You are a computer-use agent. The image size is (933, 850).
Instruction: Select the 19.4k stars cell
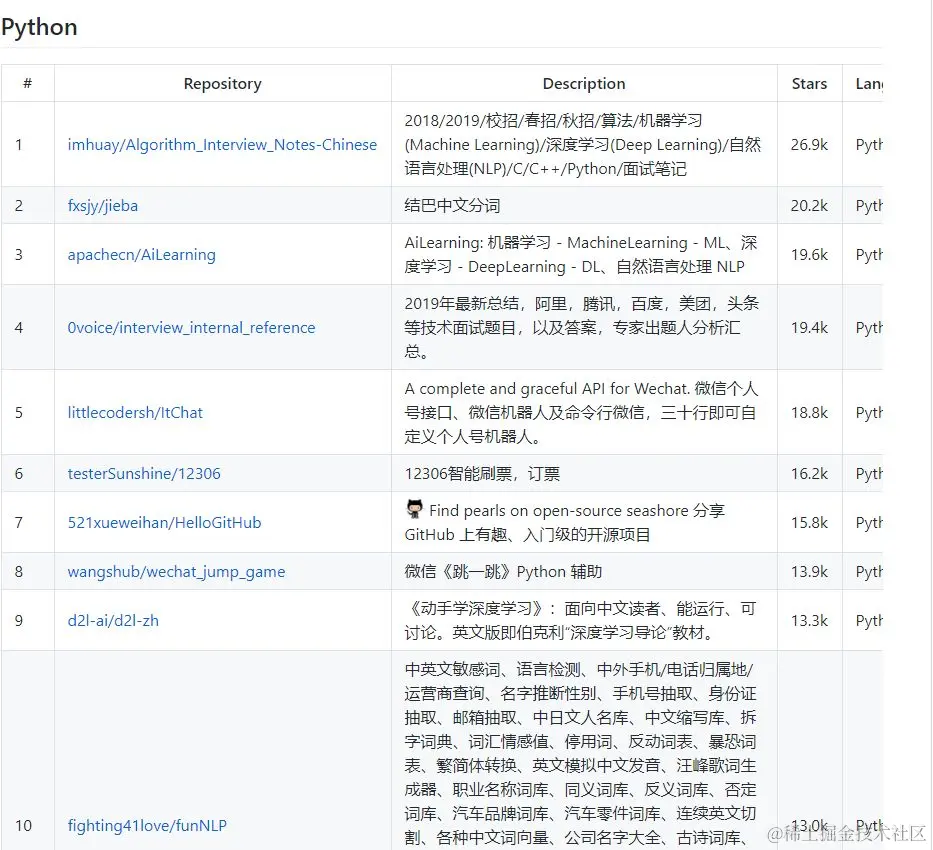click(809, 328)
